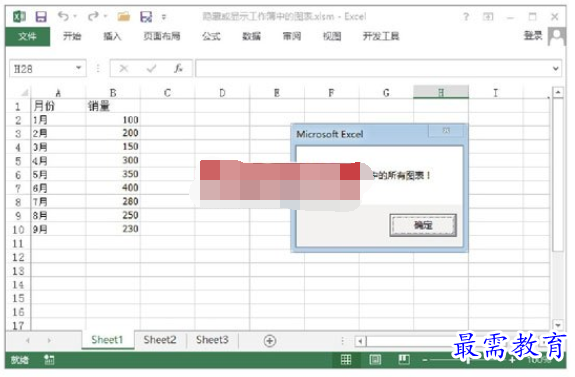Select row 1 header

point(18,107)
